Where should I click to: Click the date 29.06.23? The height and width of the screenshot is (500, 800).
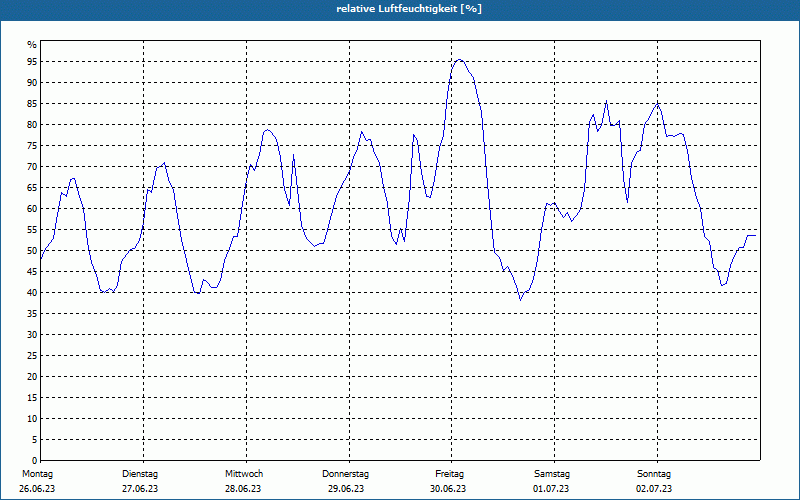tap(346, 489)
